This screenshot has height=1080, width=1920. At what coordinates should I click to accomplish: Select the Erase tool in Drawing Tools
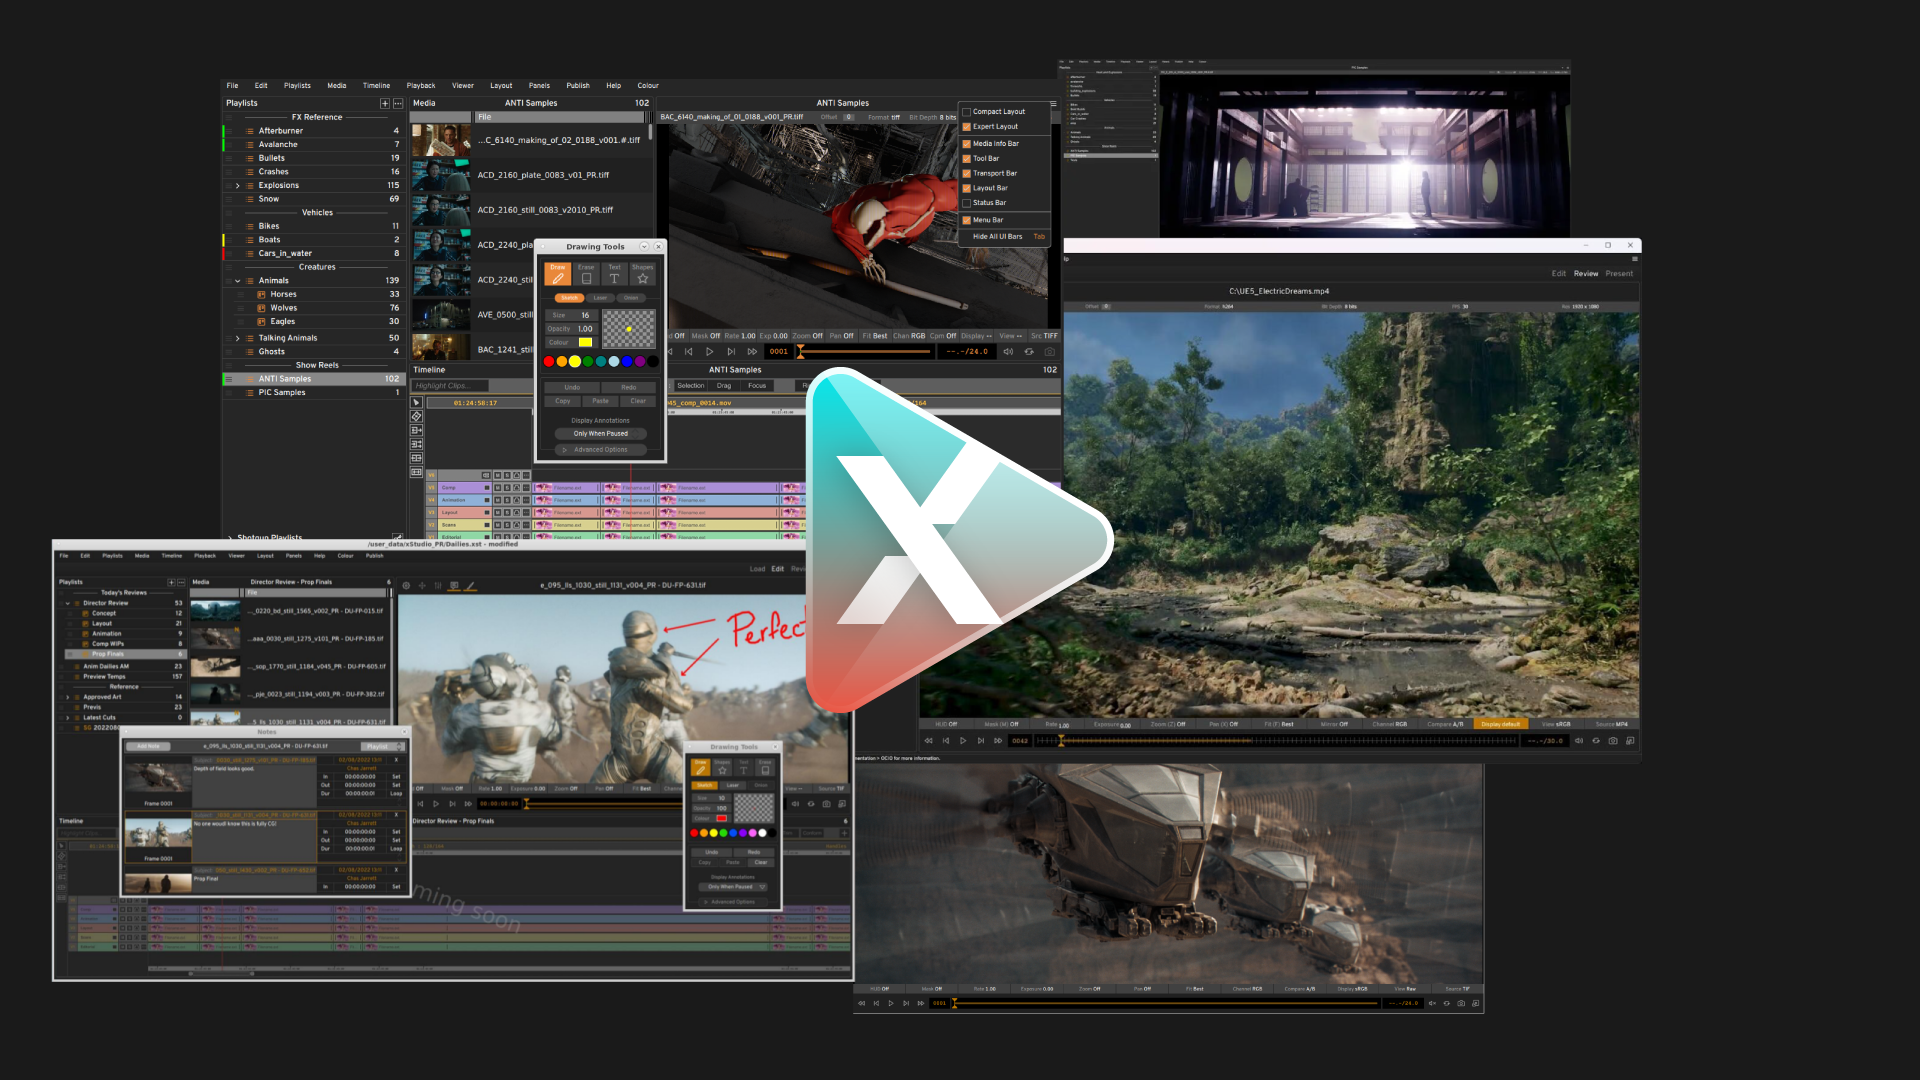(586, 274)
